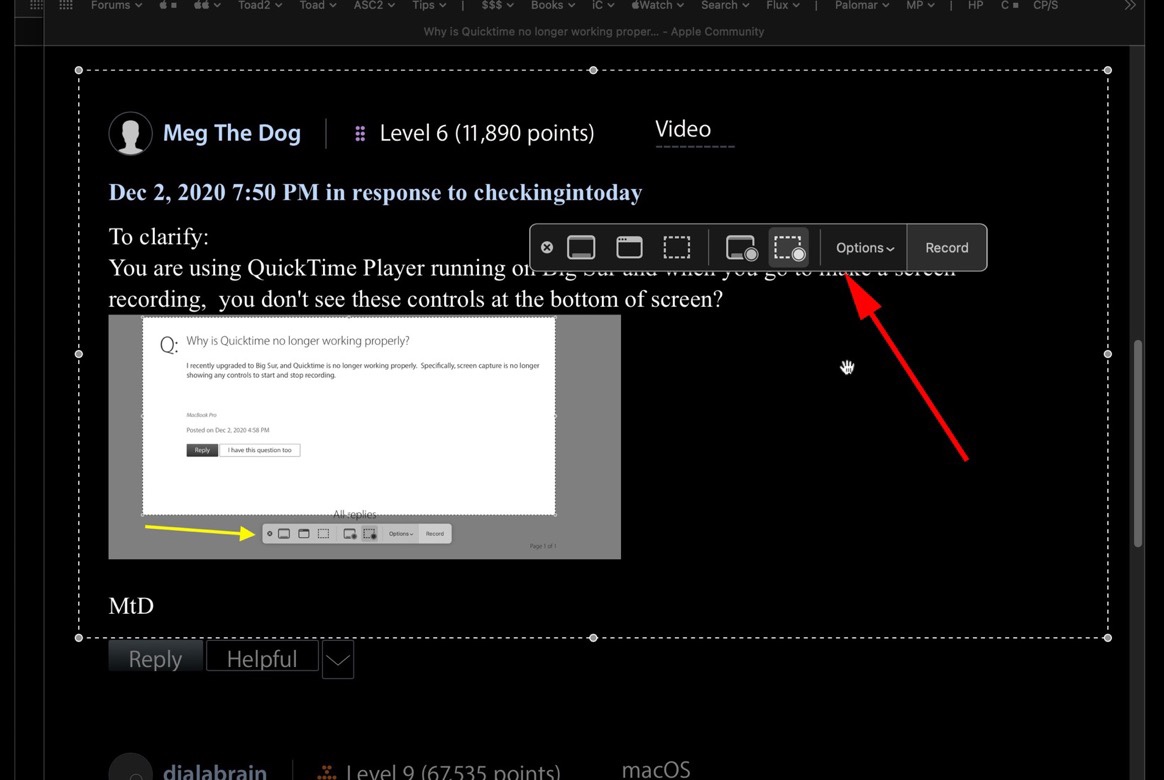Open the ASC2 bookmarks folder
Image resolution: width=1164 pixels, height=780 pixels.
pyautogui.click(x=374, y=5)
